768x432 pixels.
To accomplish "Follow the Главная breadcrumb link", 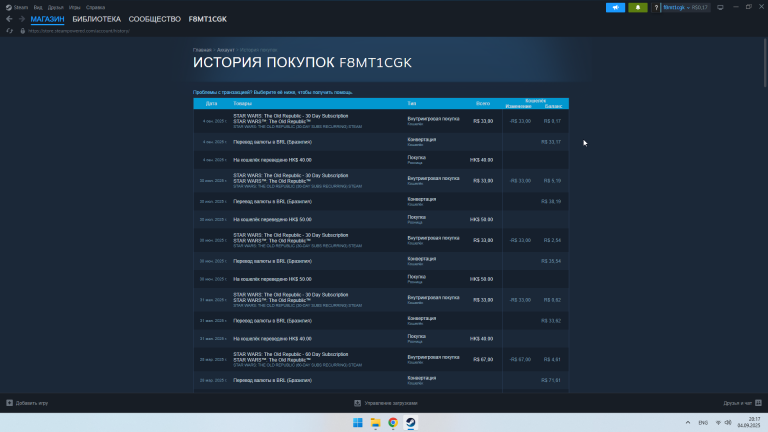I will tap(202, 50).
